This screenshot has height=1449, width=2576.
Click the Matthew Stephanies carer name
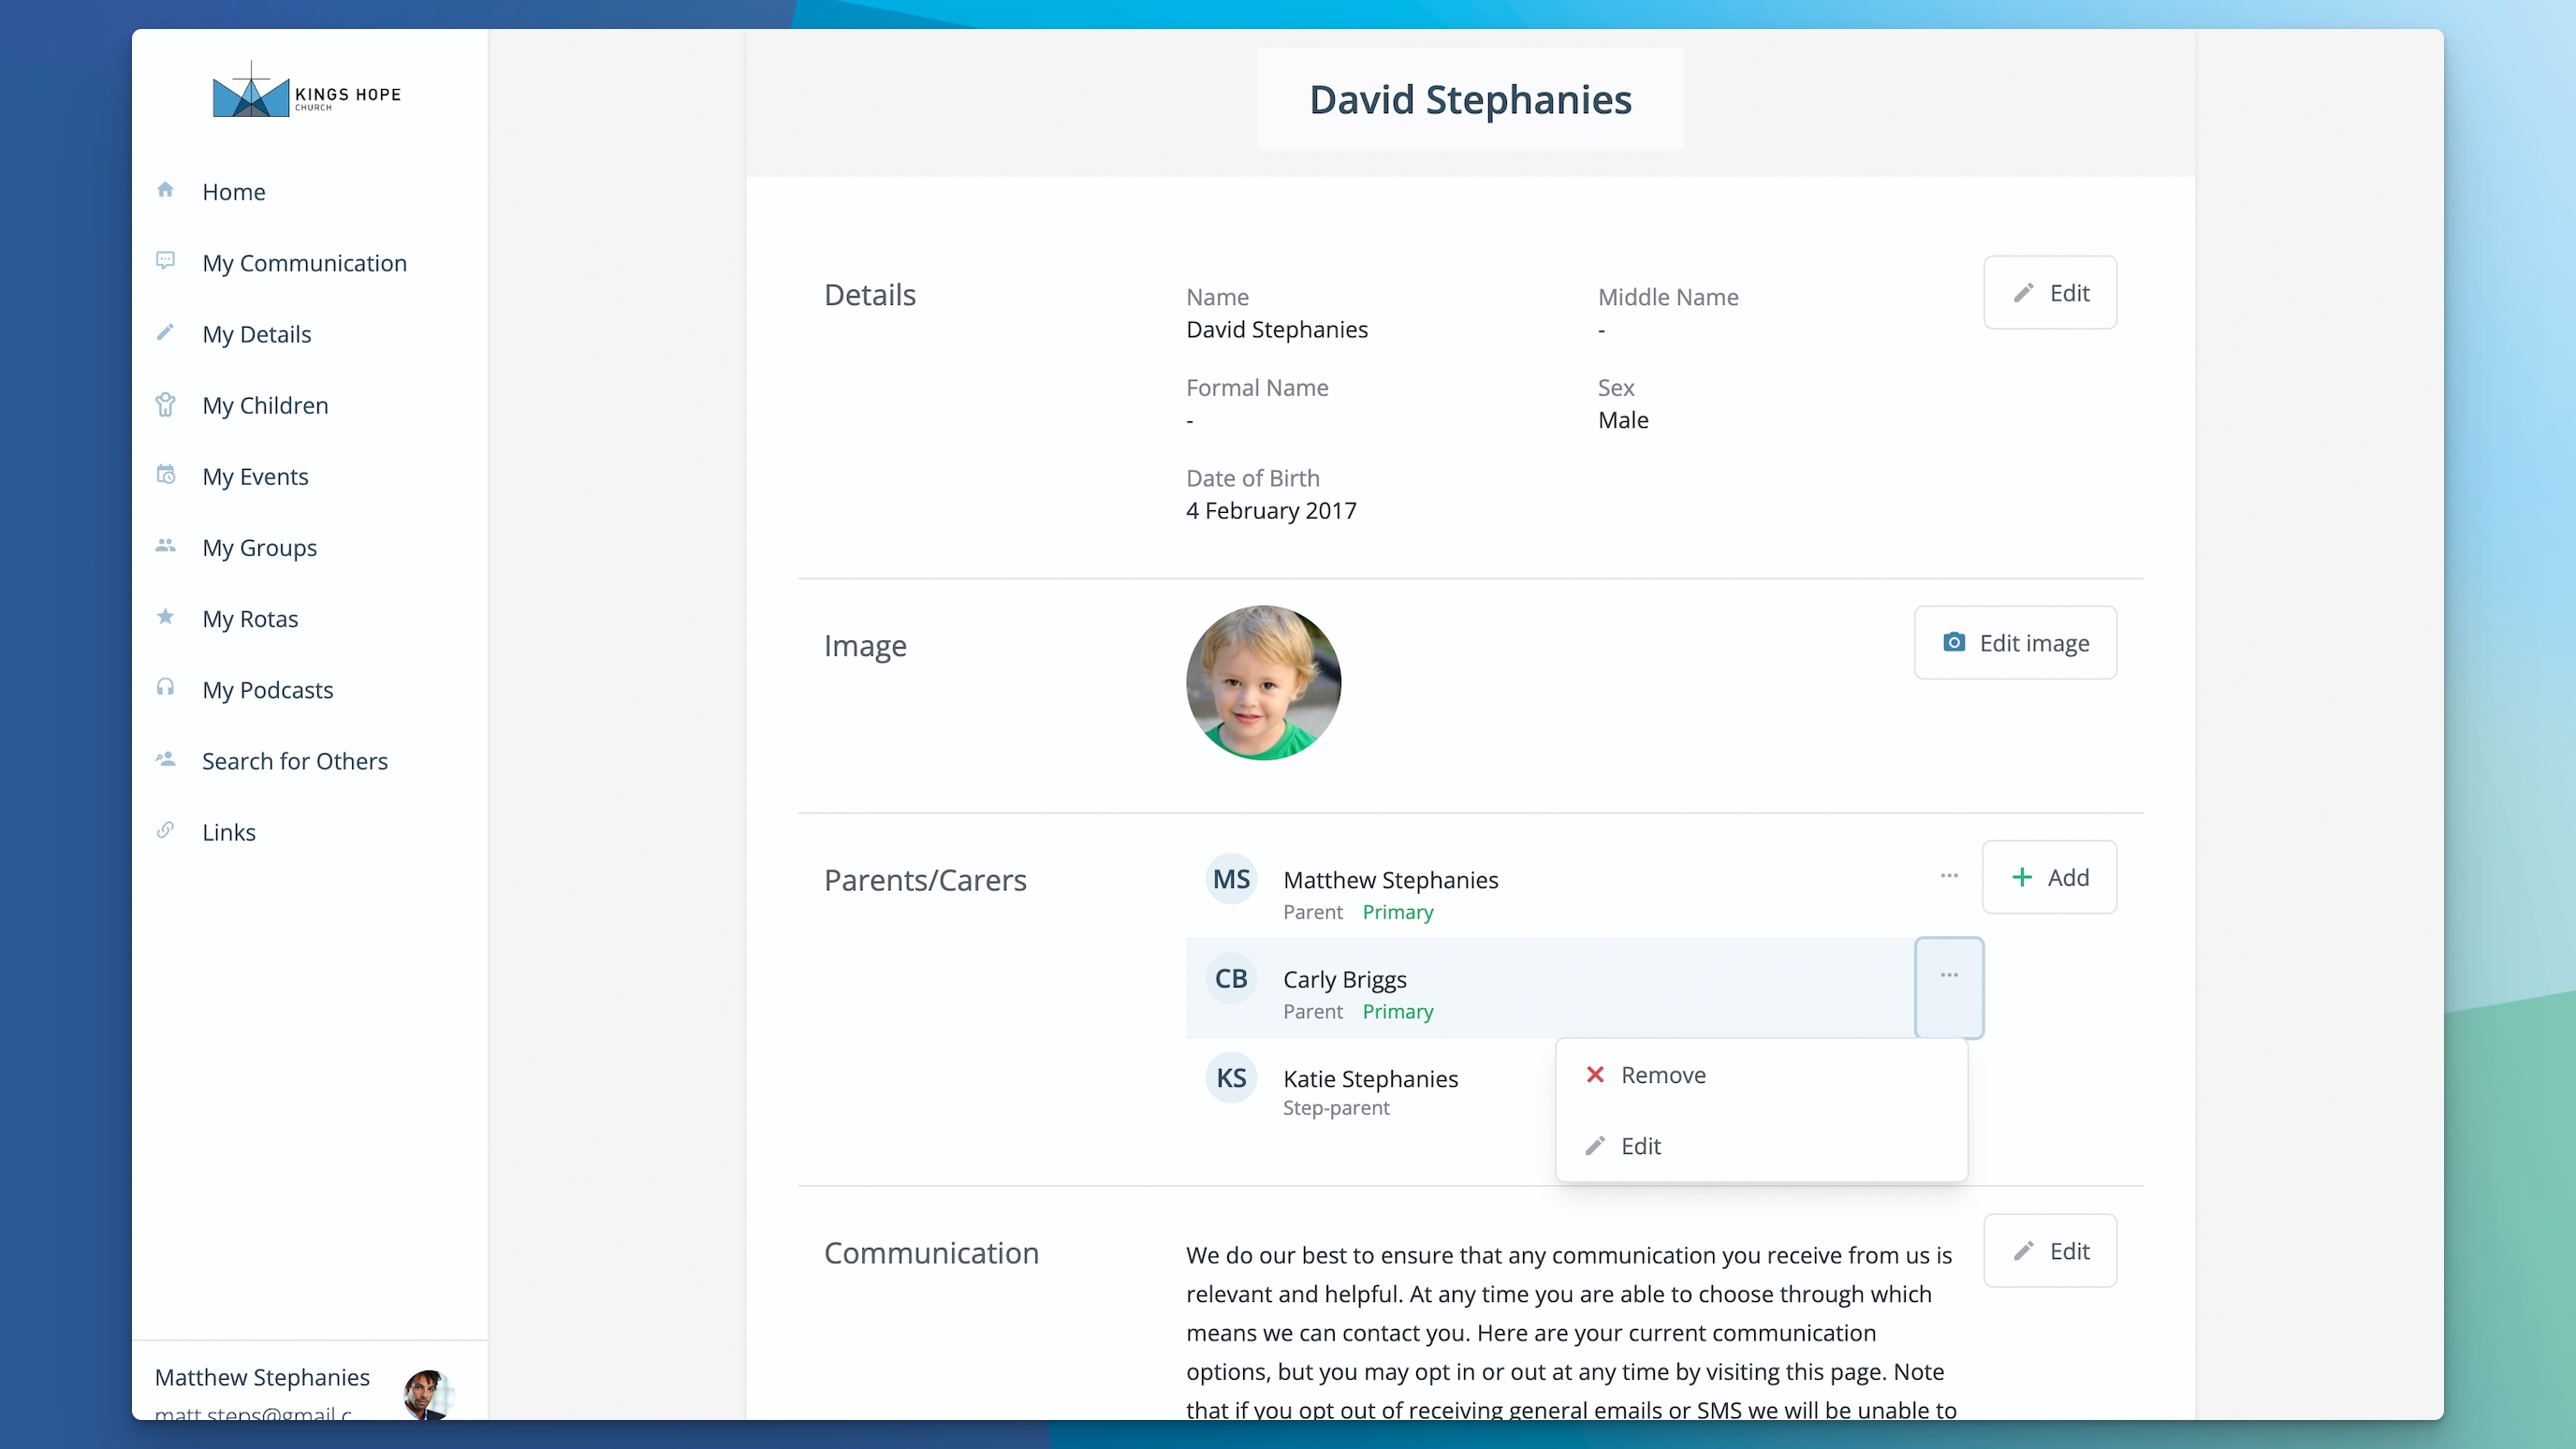[1390, 879]
